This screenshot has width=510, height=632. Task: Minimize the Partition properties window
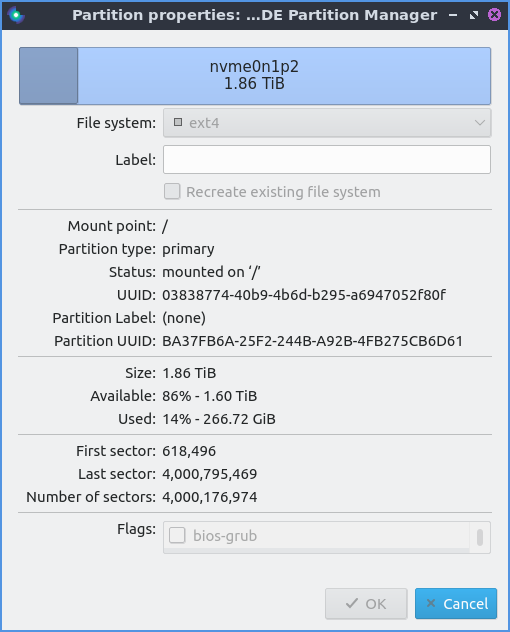(x=453, y=15)
